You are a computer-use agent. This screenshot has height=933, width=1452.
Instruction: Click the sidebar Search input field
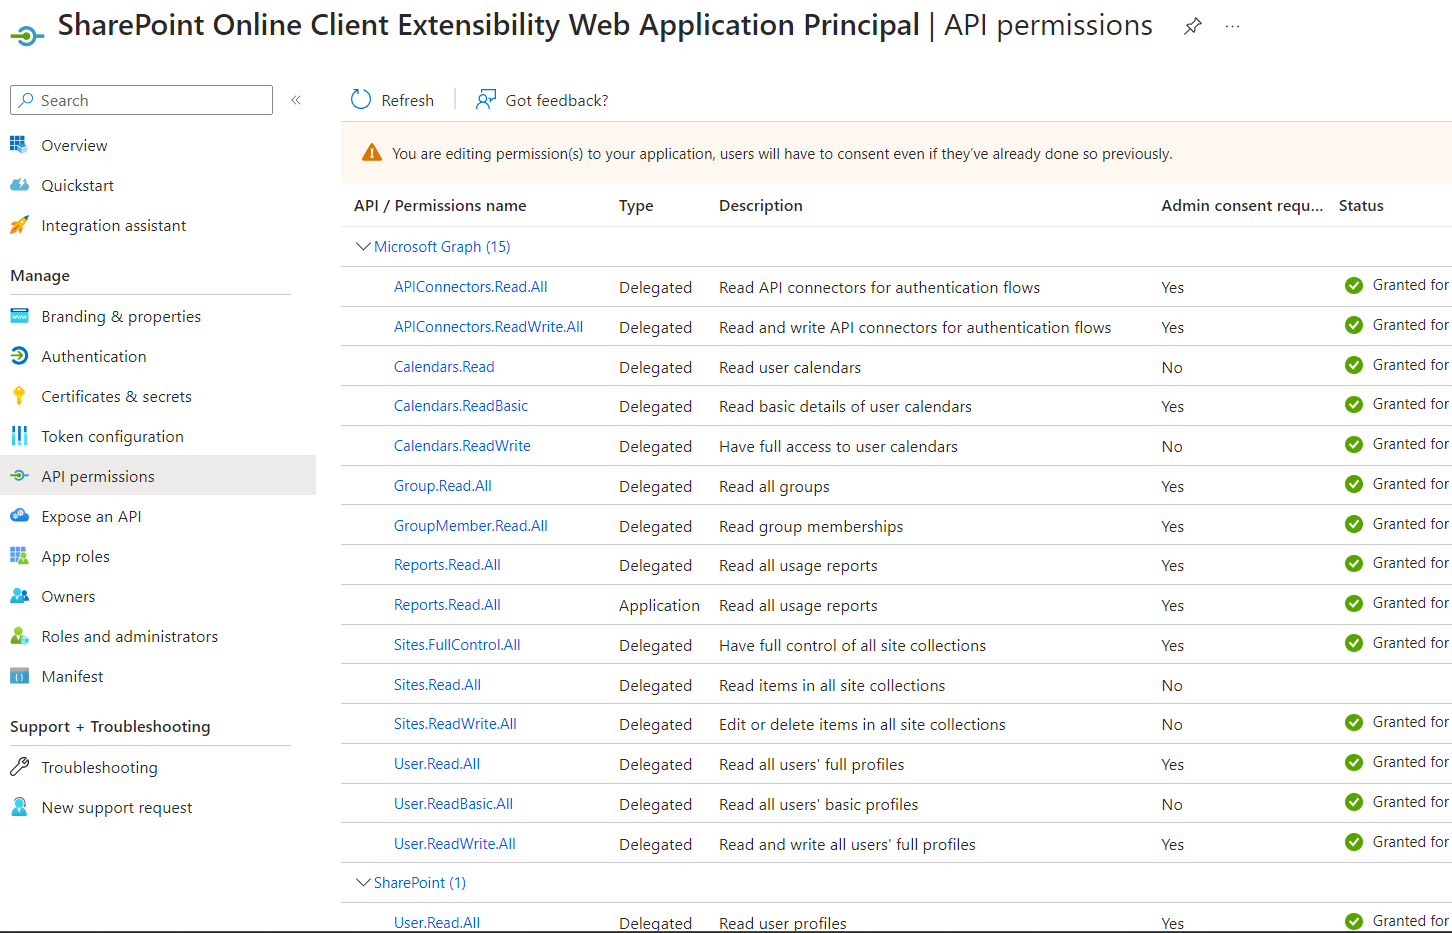click(x=150, y=100)
